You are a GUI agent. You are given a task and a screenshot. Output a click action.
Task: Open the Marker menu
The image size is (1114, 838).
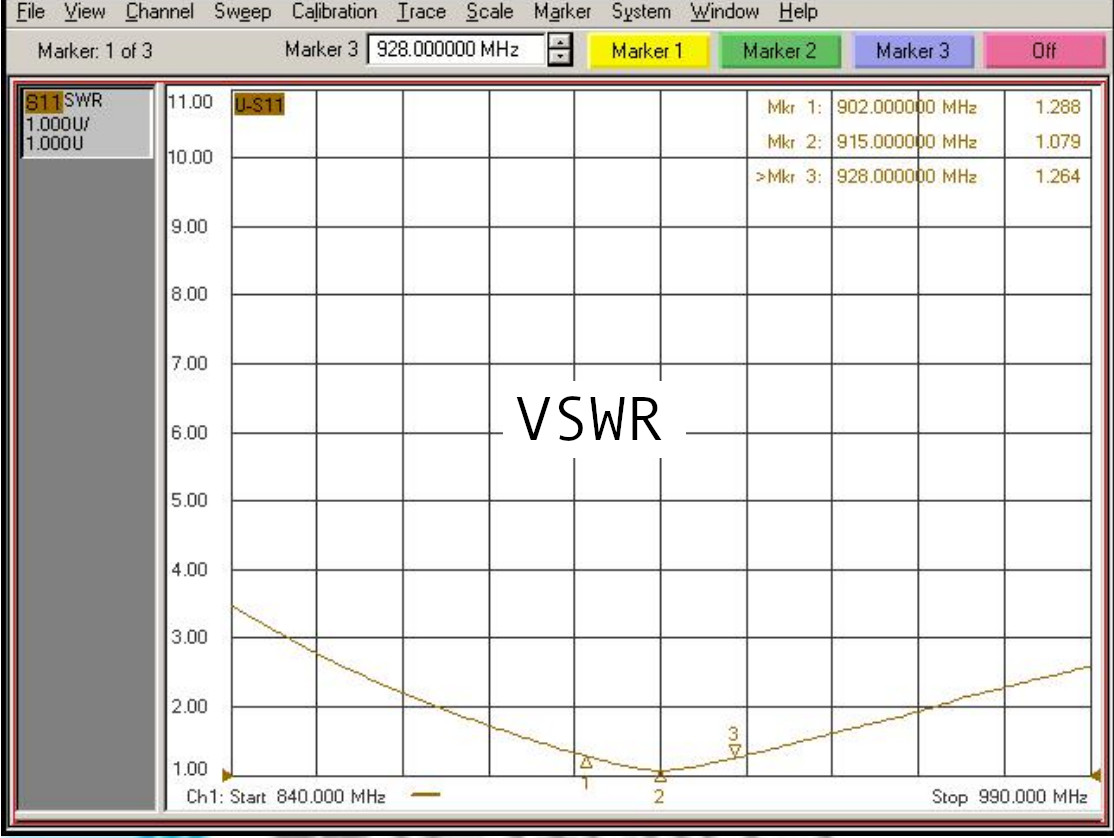[x=562, y=12]
